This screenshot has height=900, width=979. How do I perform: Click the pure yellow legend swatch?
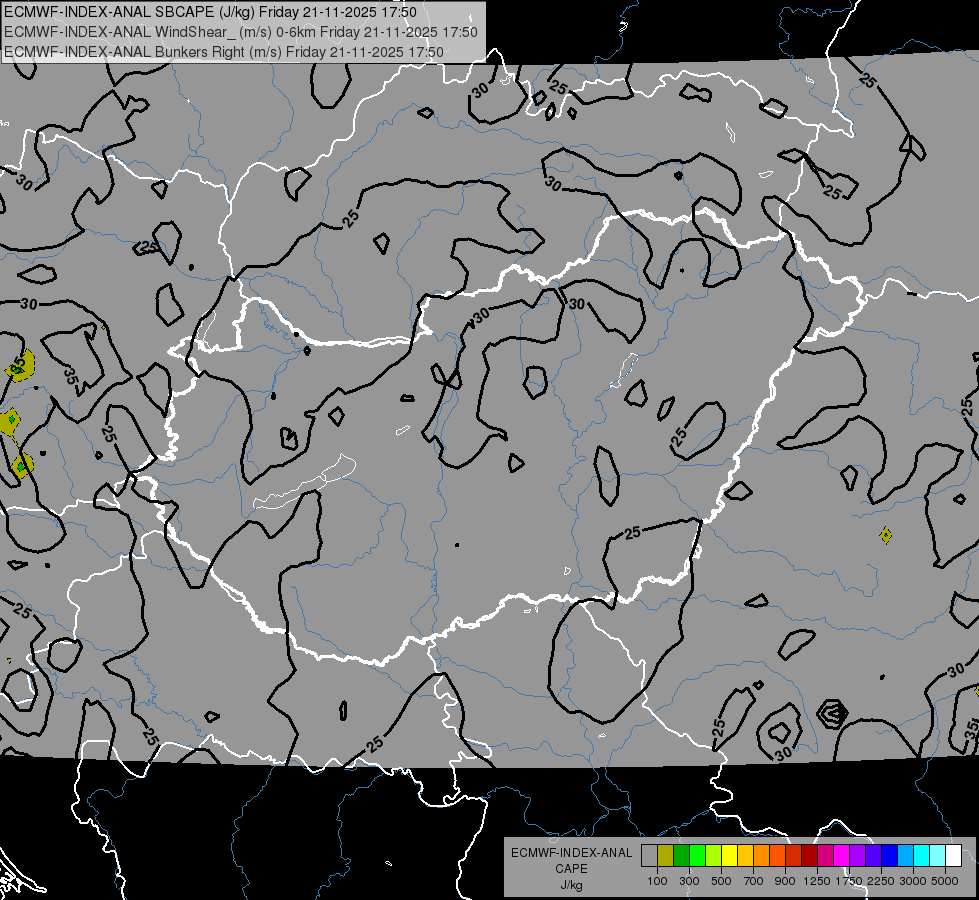point(729,855)
